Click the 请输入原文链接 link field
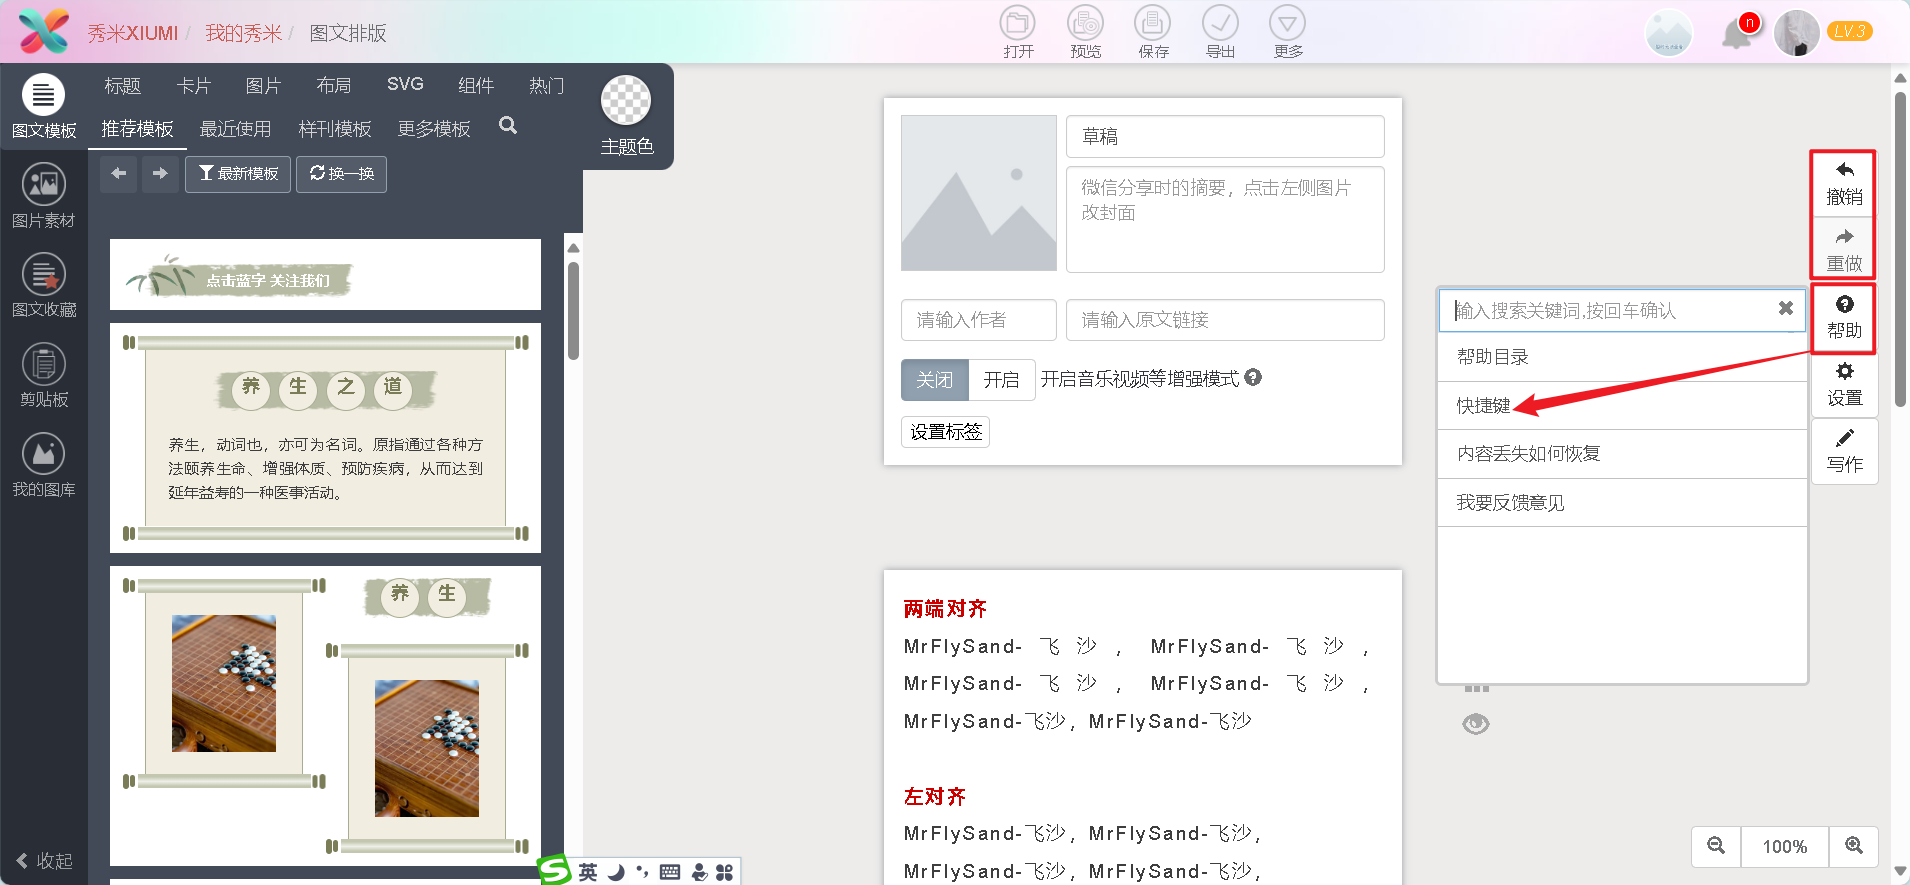The width and height of the screenshot is (1910, 885). tap(1225, 320)
